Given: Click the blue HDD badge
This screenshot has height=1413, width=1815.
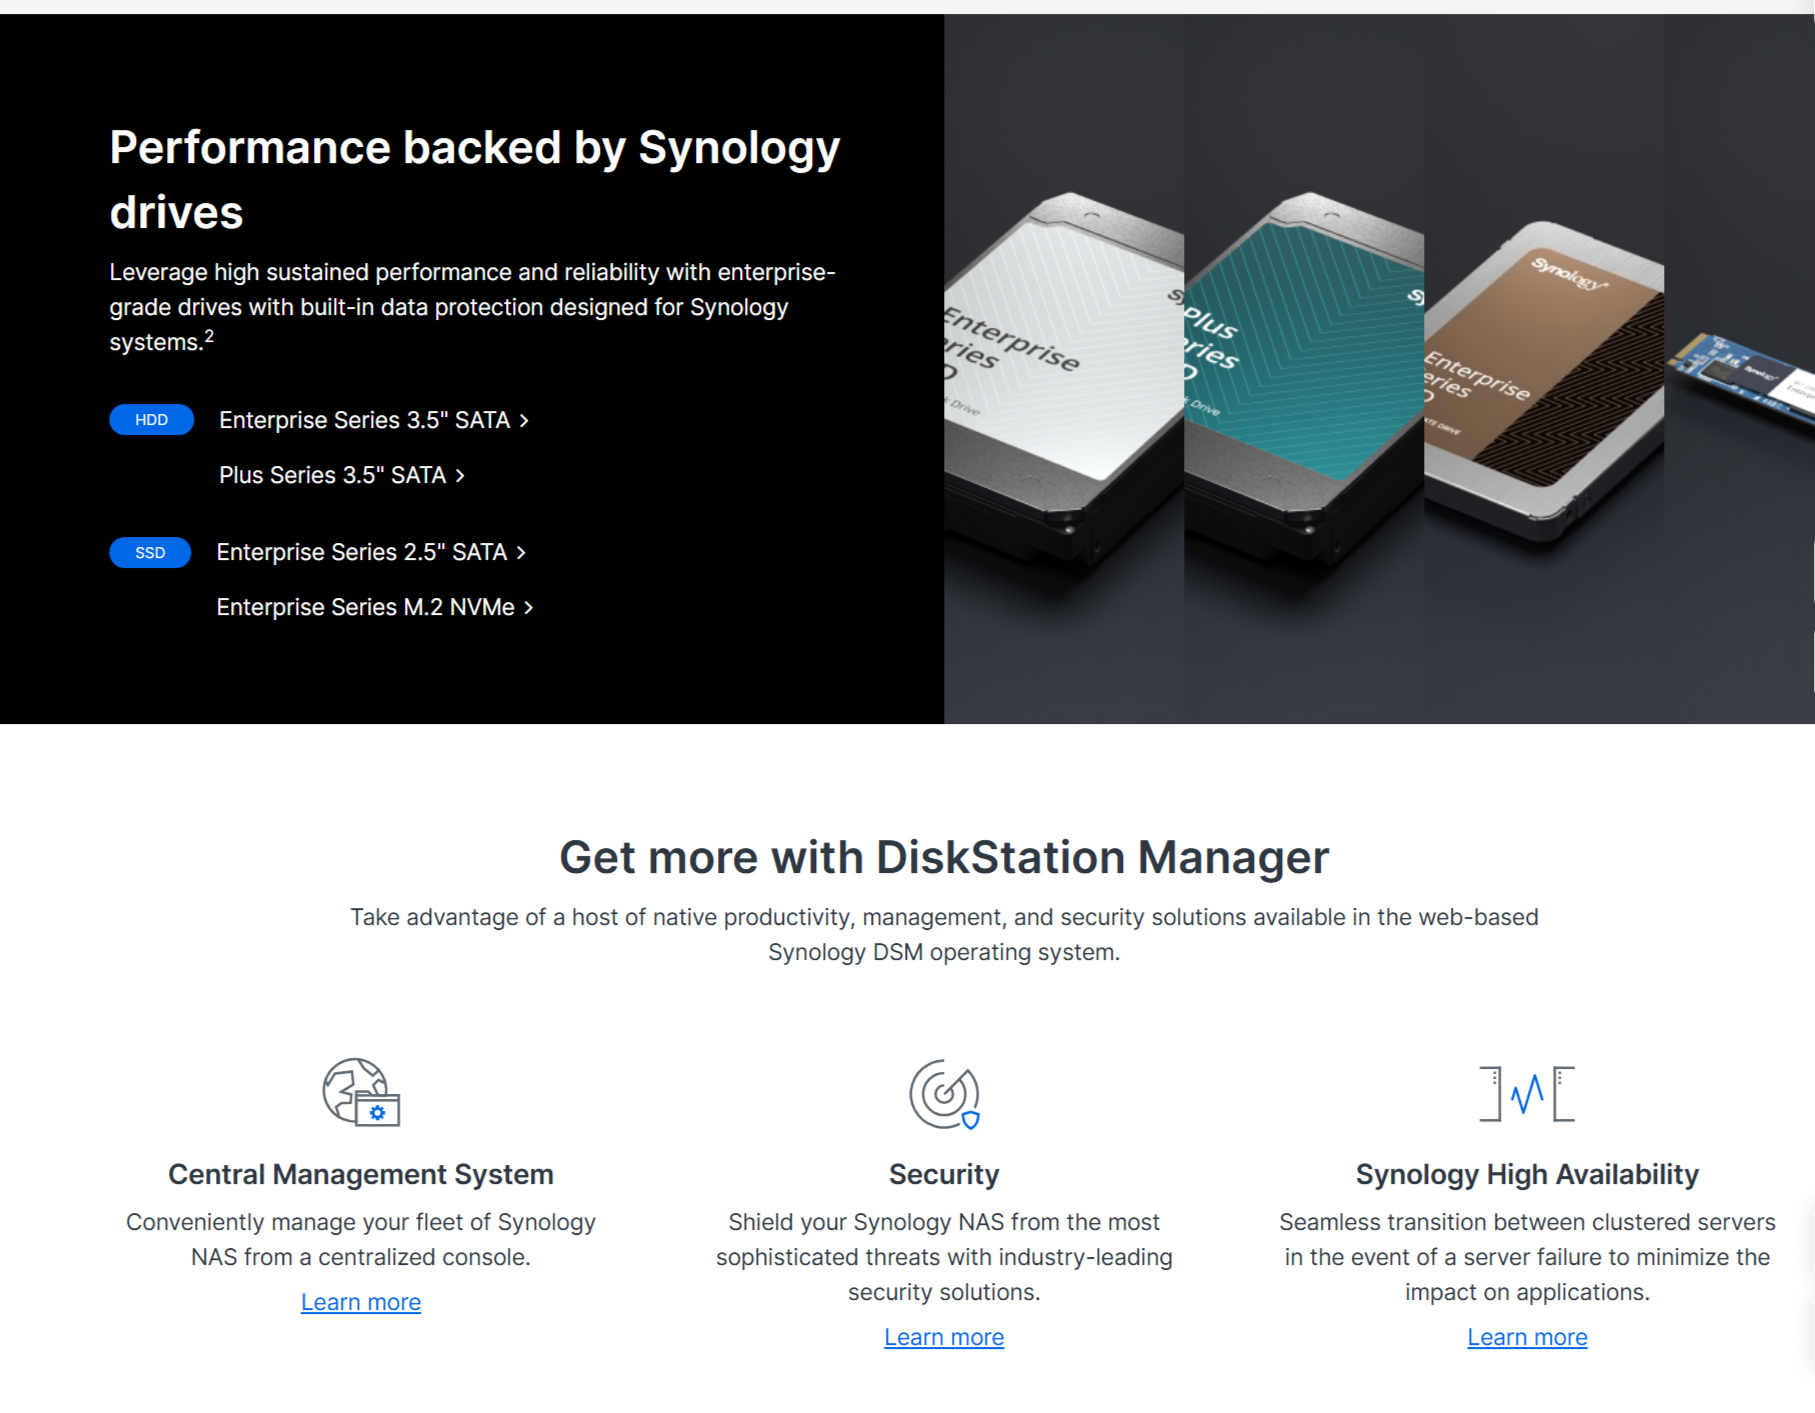Looking at the screenshot, I should click(151, 420).
